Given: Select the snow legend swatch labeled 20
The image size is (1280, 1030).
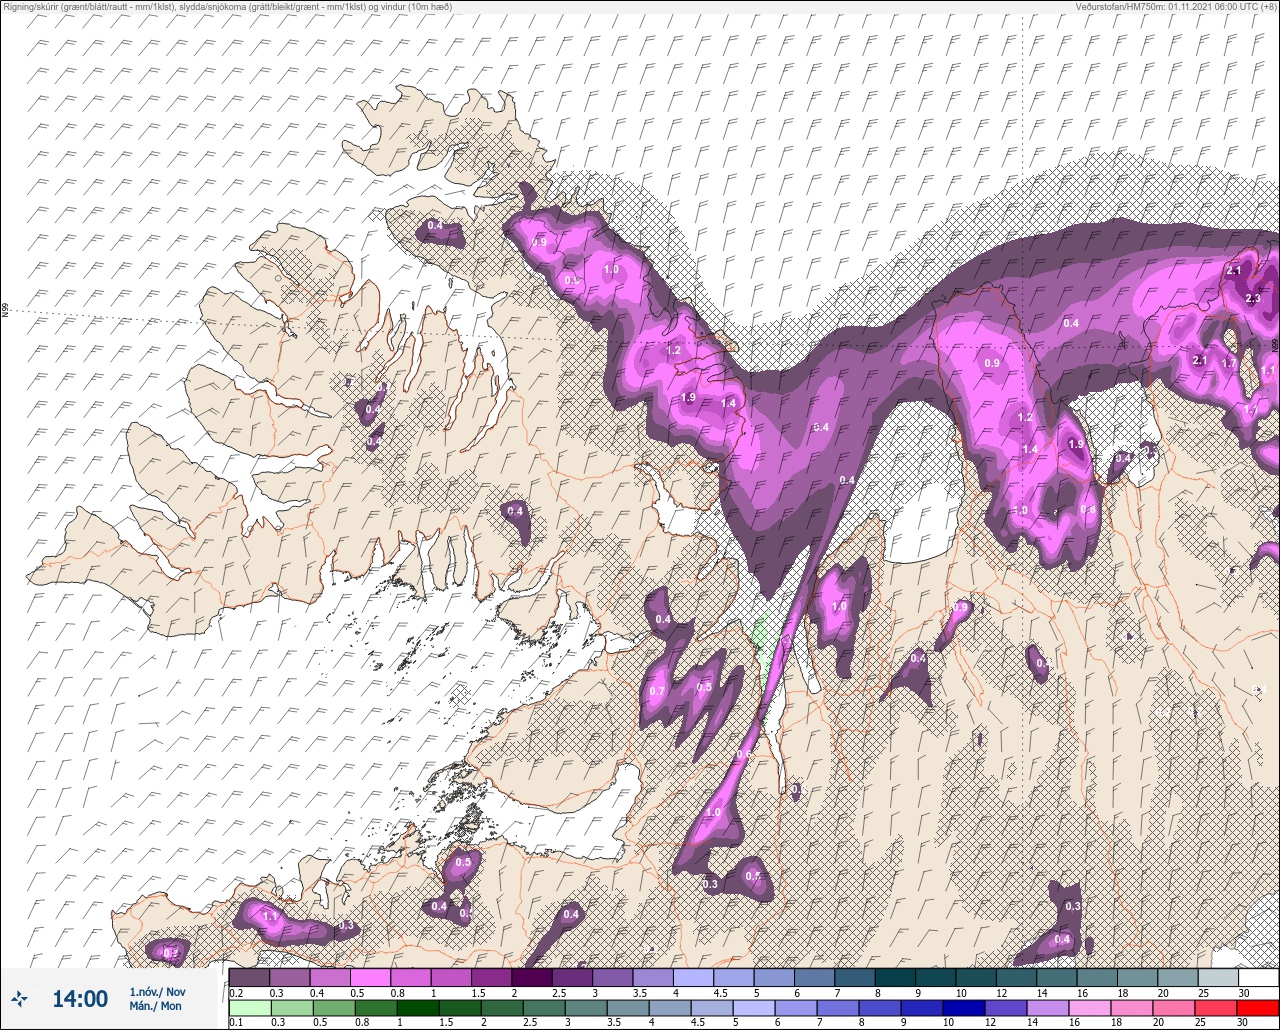Looking at the screenshot, I should (1178, 977).
